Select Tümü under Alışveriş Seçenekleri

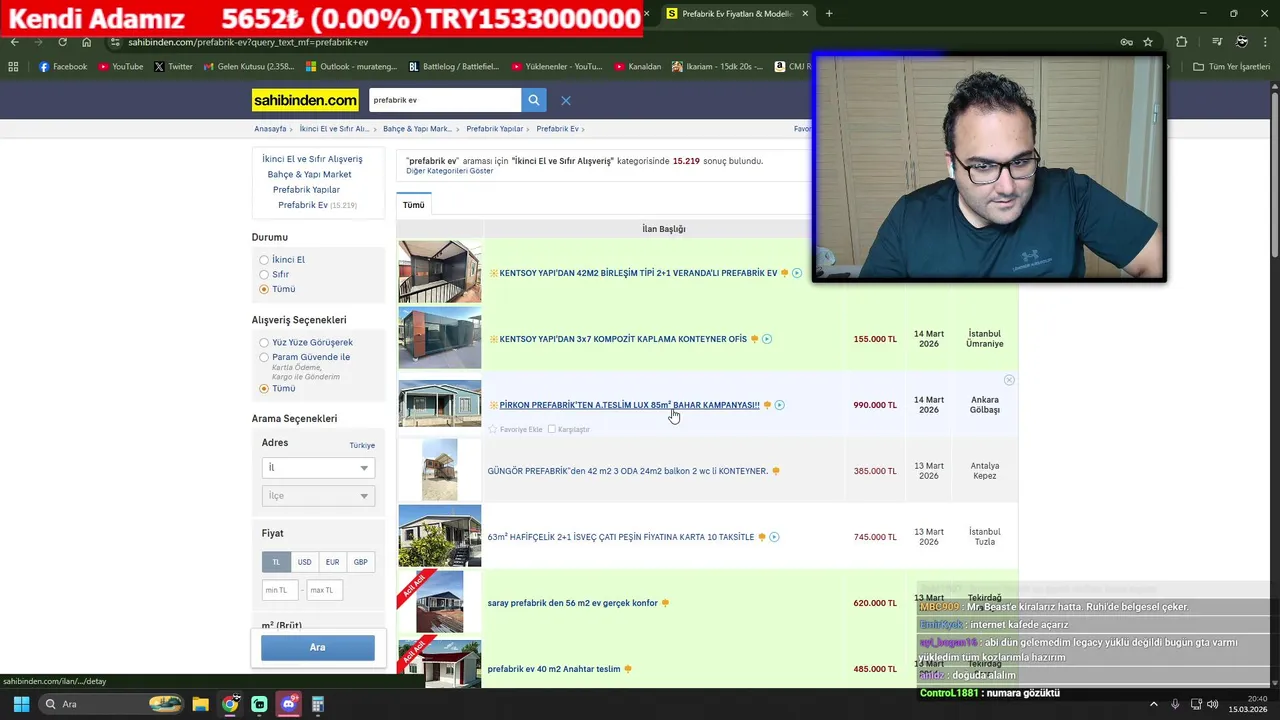click(x=264, y=388)
